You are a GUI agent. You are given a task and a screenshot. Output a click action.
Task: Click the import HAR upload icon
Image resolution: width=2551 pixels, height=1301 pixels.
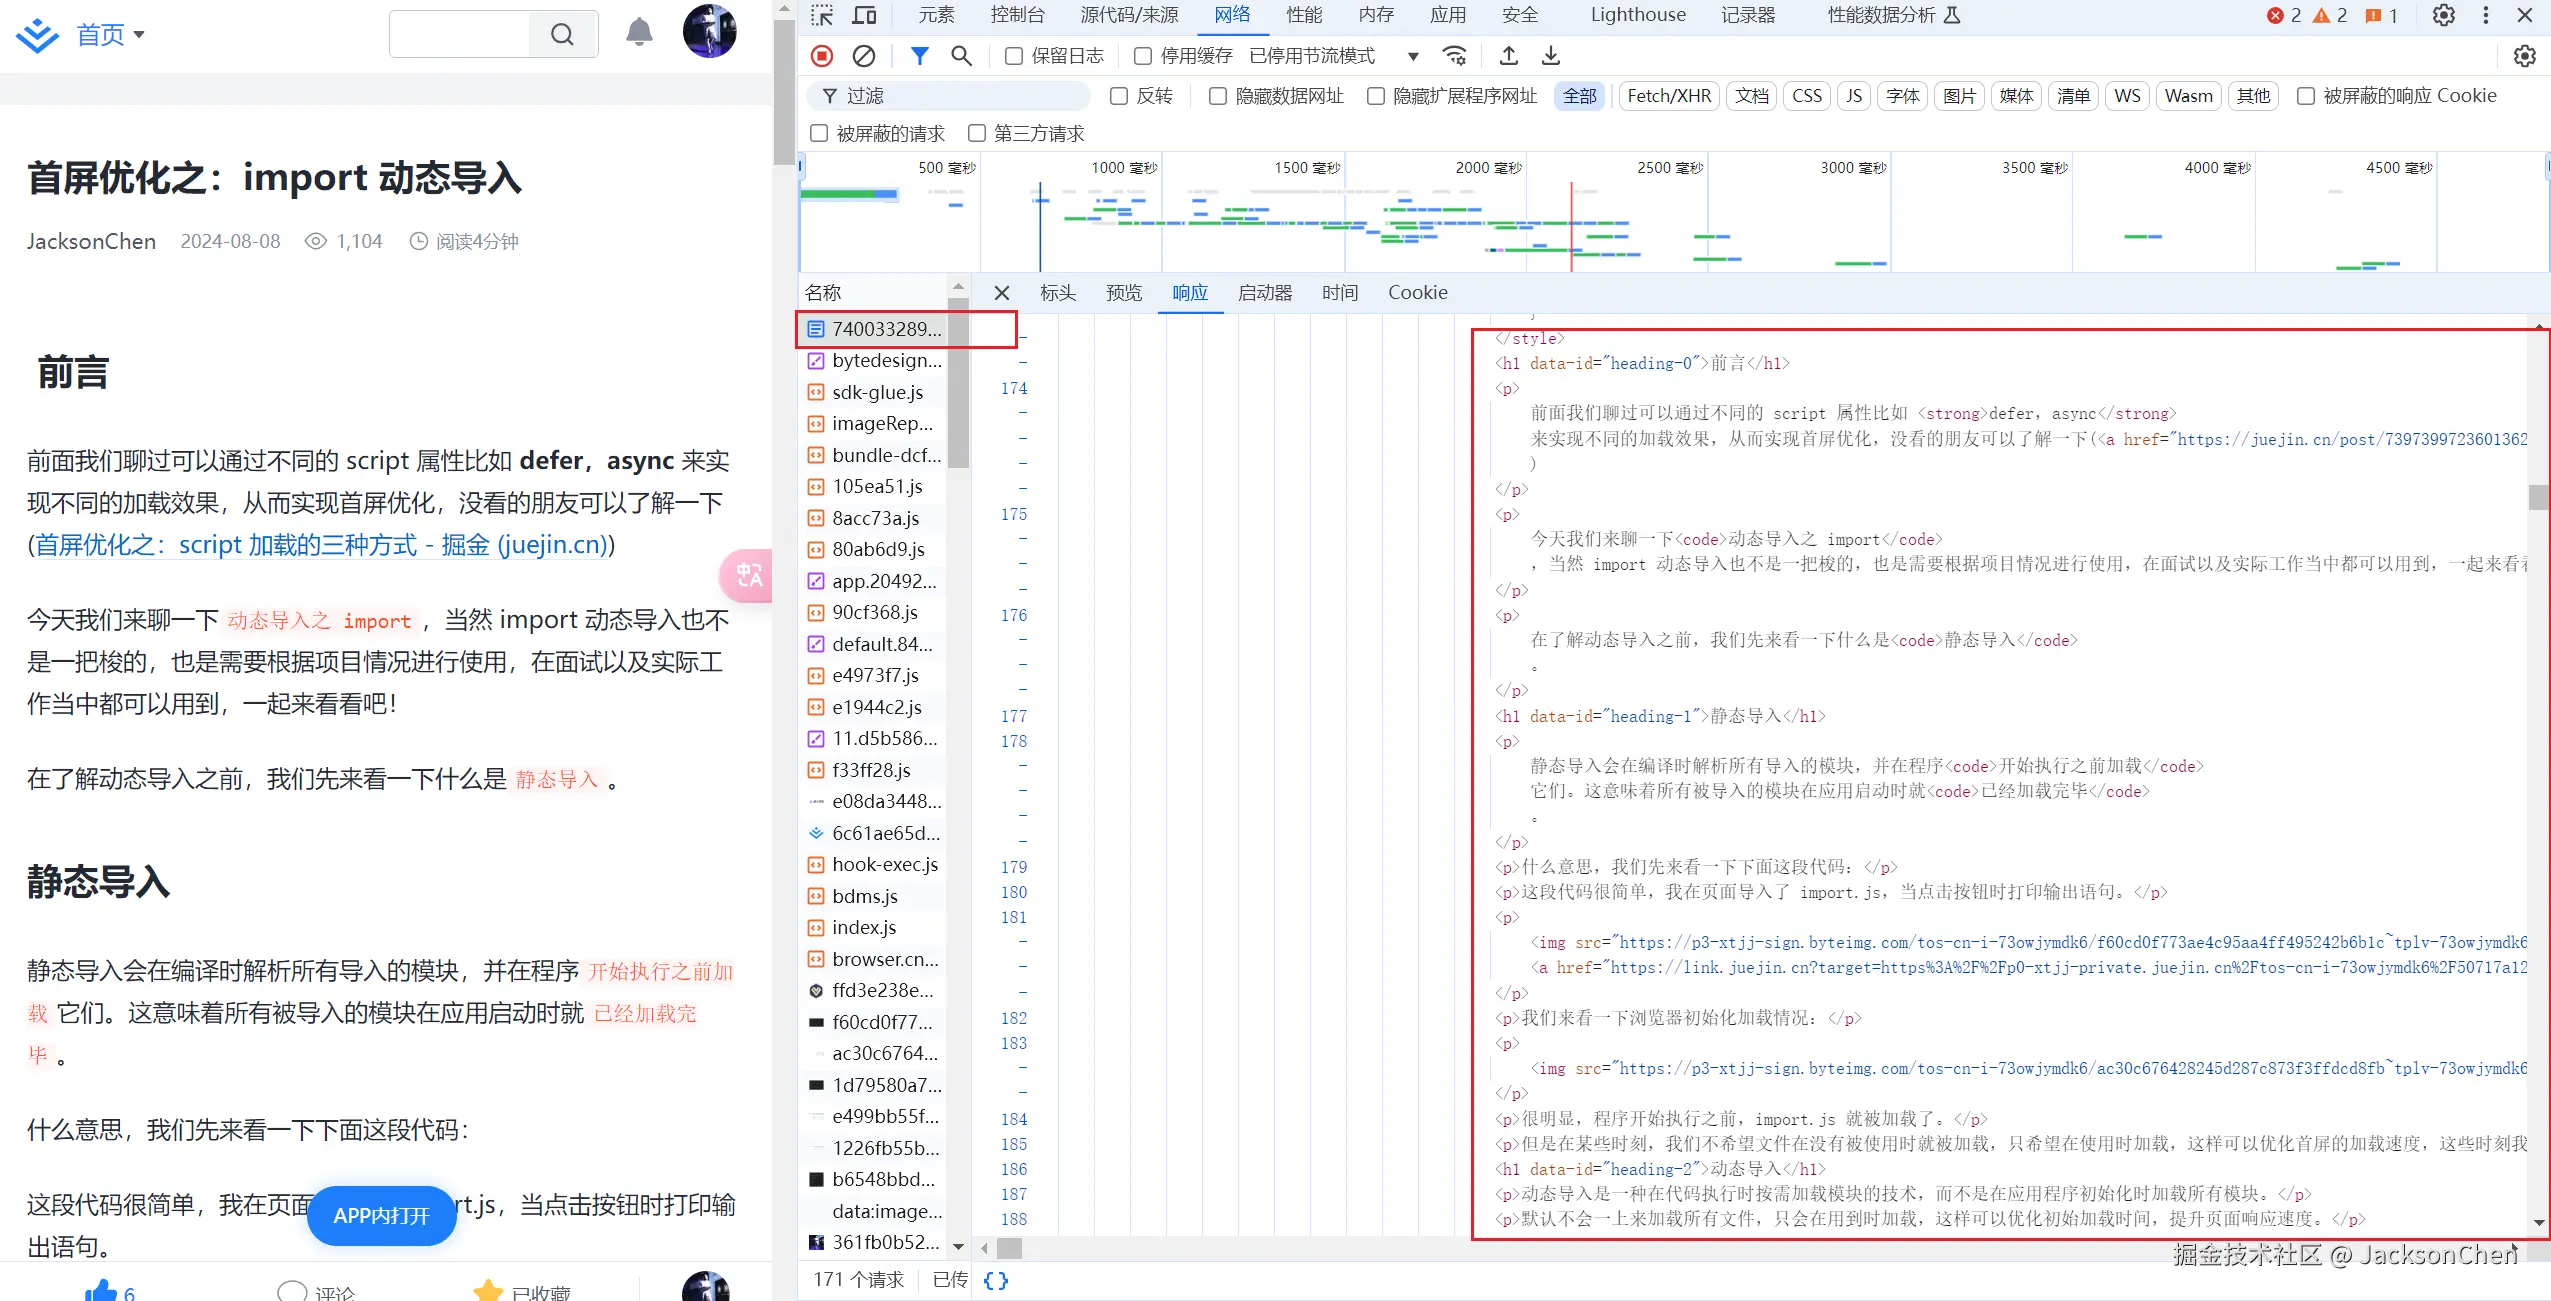pos(1509,56)
